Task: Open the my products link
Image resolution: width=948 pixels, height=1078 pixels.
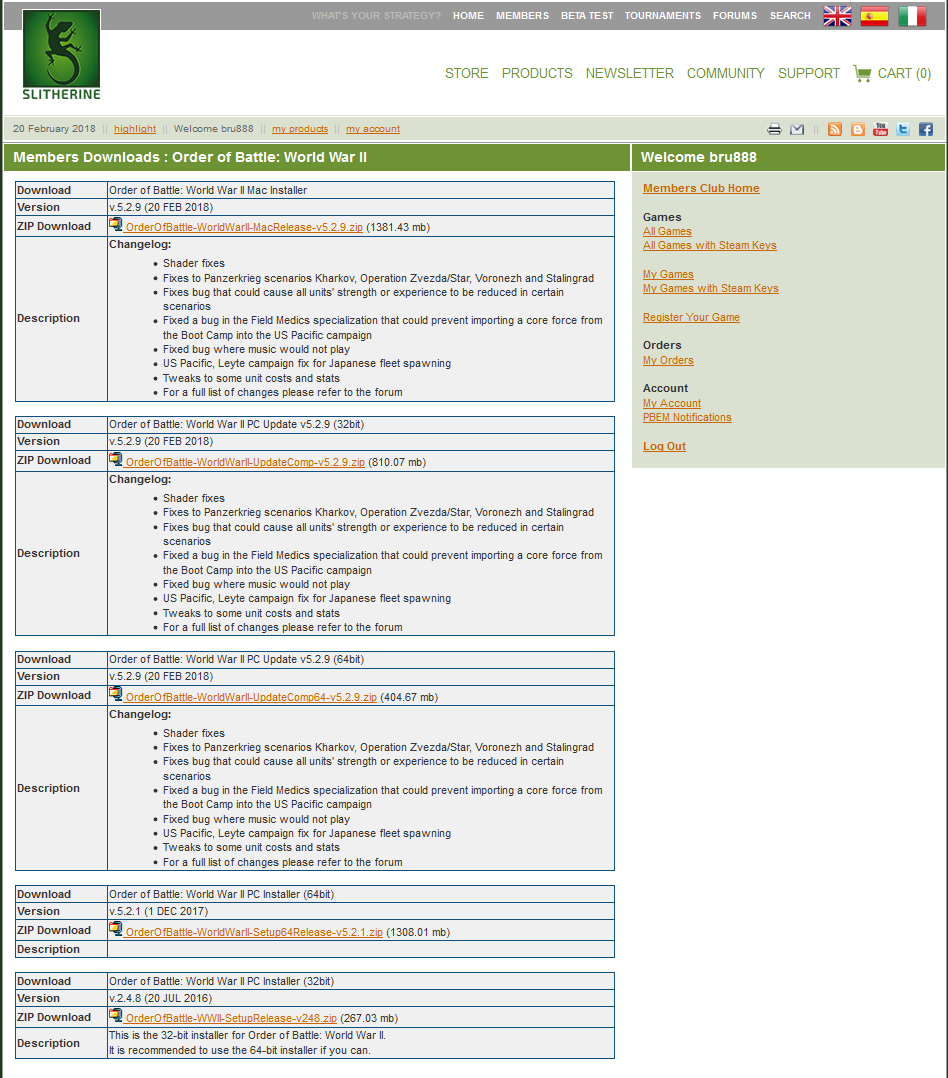Action: click(300, 129)
